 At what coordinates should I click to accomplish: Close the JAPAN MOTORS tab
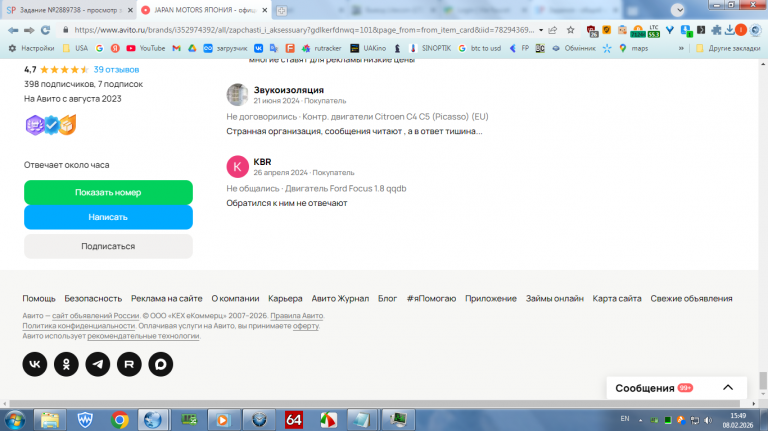(x=264, y=10)
